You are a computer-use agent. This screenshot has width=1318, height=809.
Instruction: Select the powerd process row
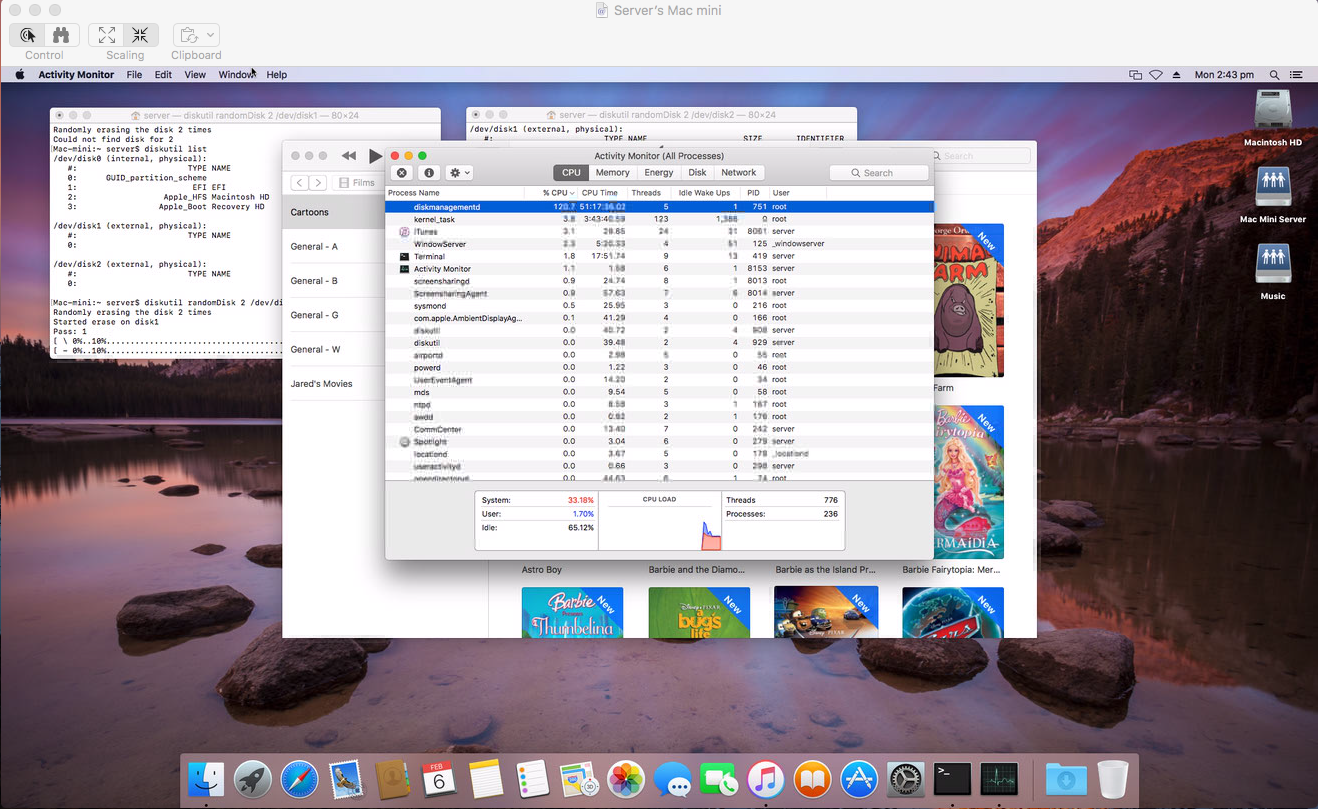(x=659, y=368)
